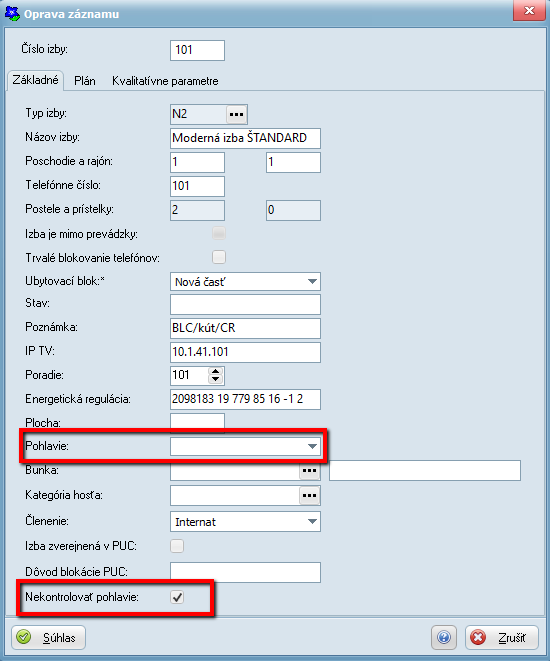Click the blue help question mark icon

[x=443, y=637]
